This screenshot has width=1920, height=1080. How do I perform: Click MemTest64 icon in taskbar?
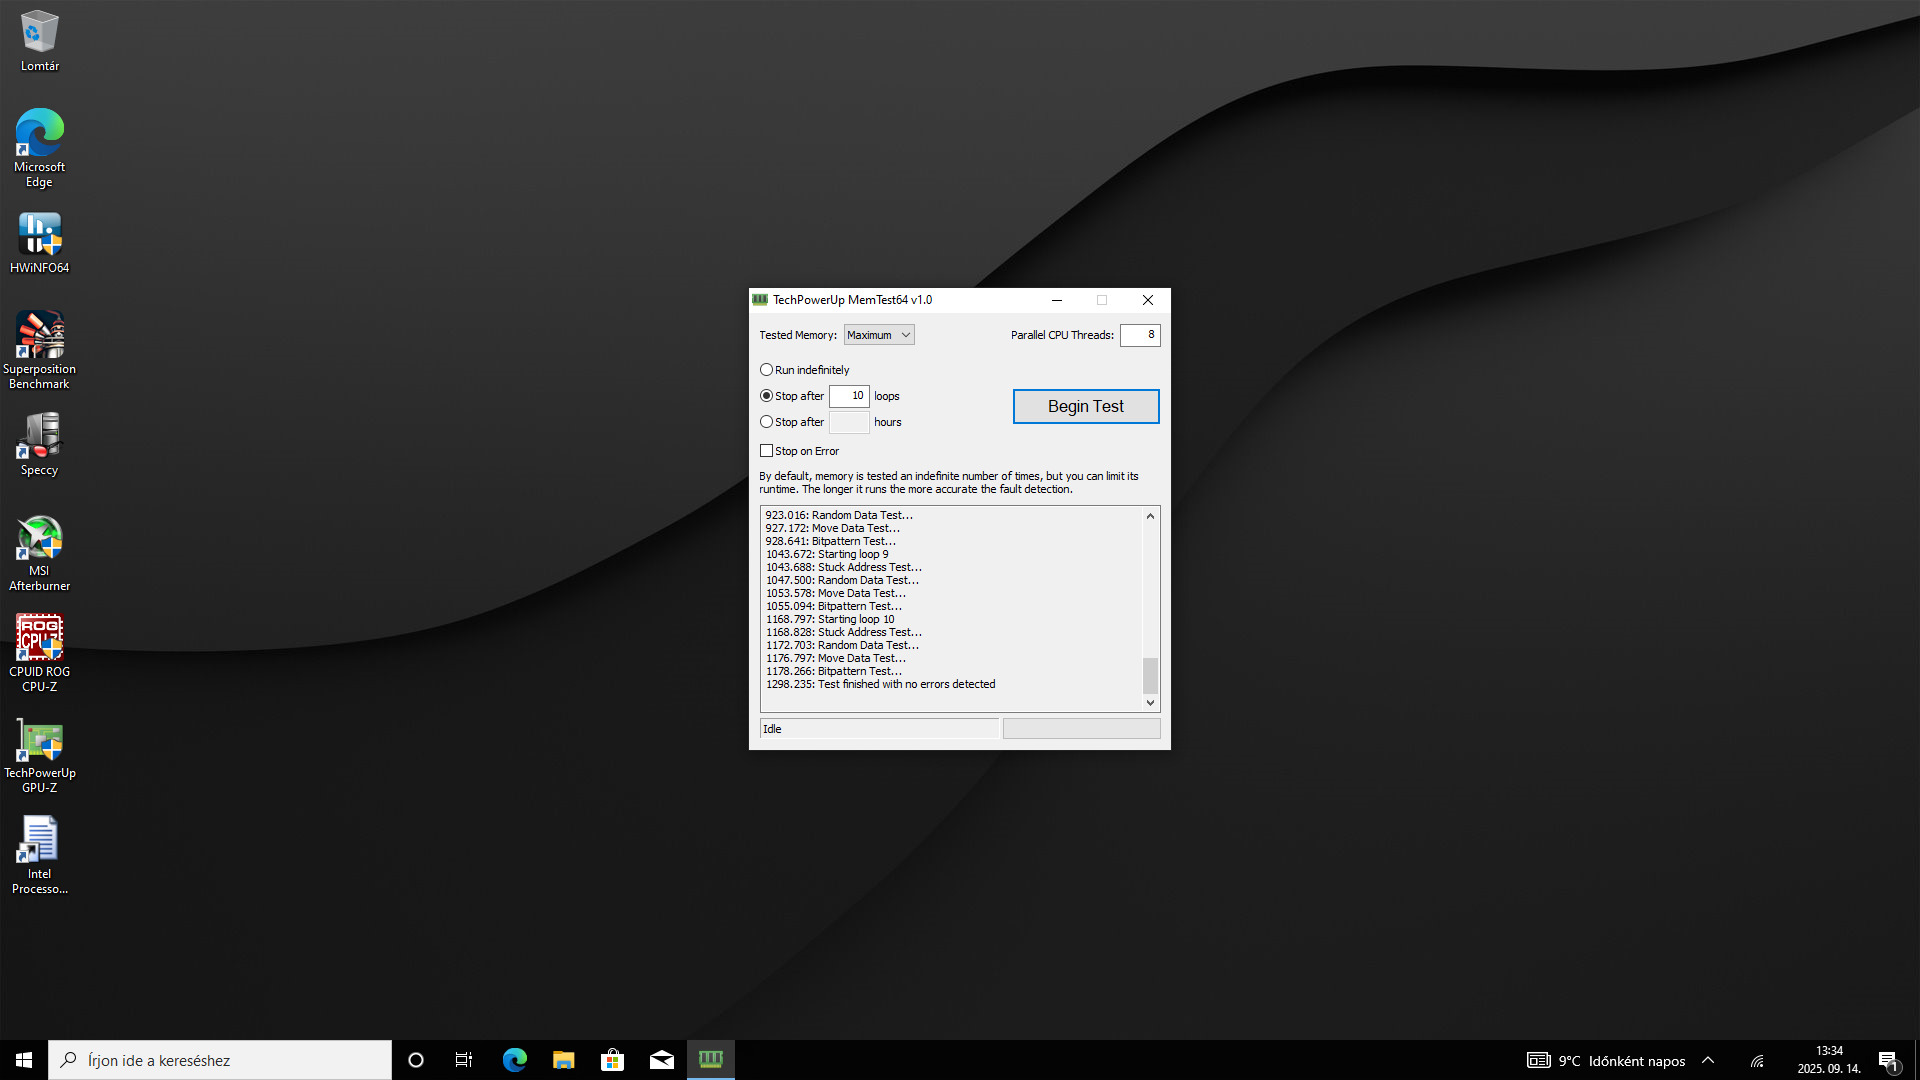[x=711, y=1060]
